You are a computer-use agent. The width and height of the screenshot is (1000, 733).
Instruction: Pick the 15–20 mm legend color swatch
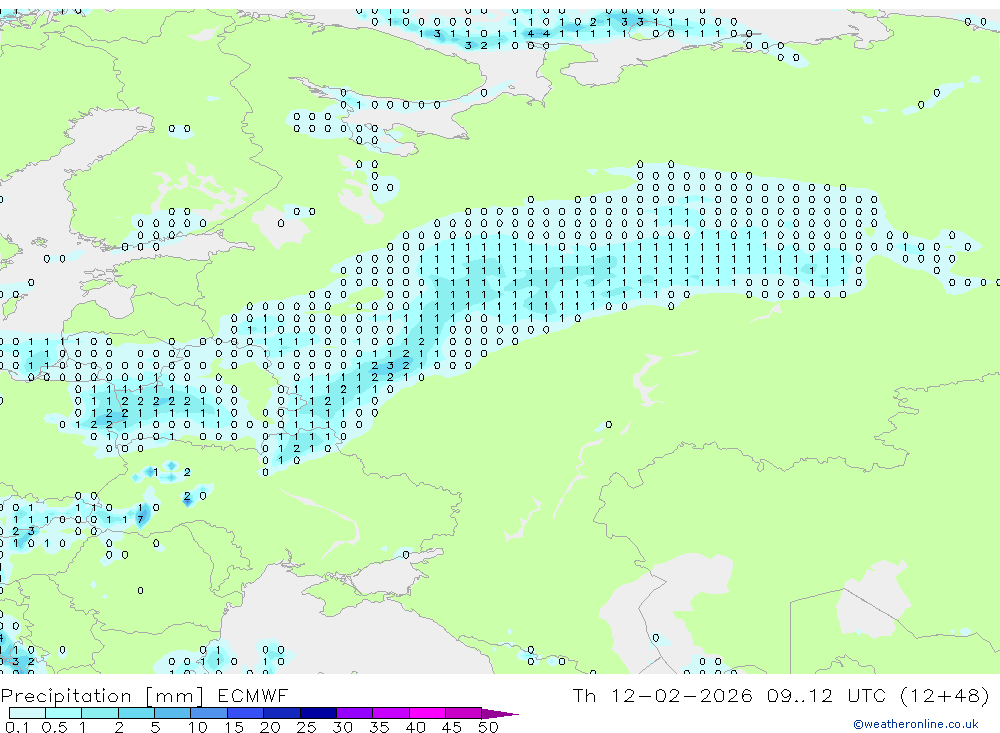(x=246, y=713)
